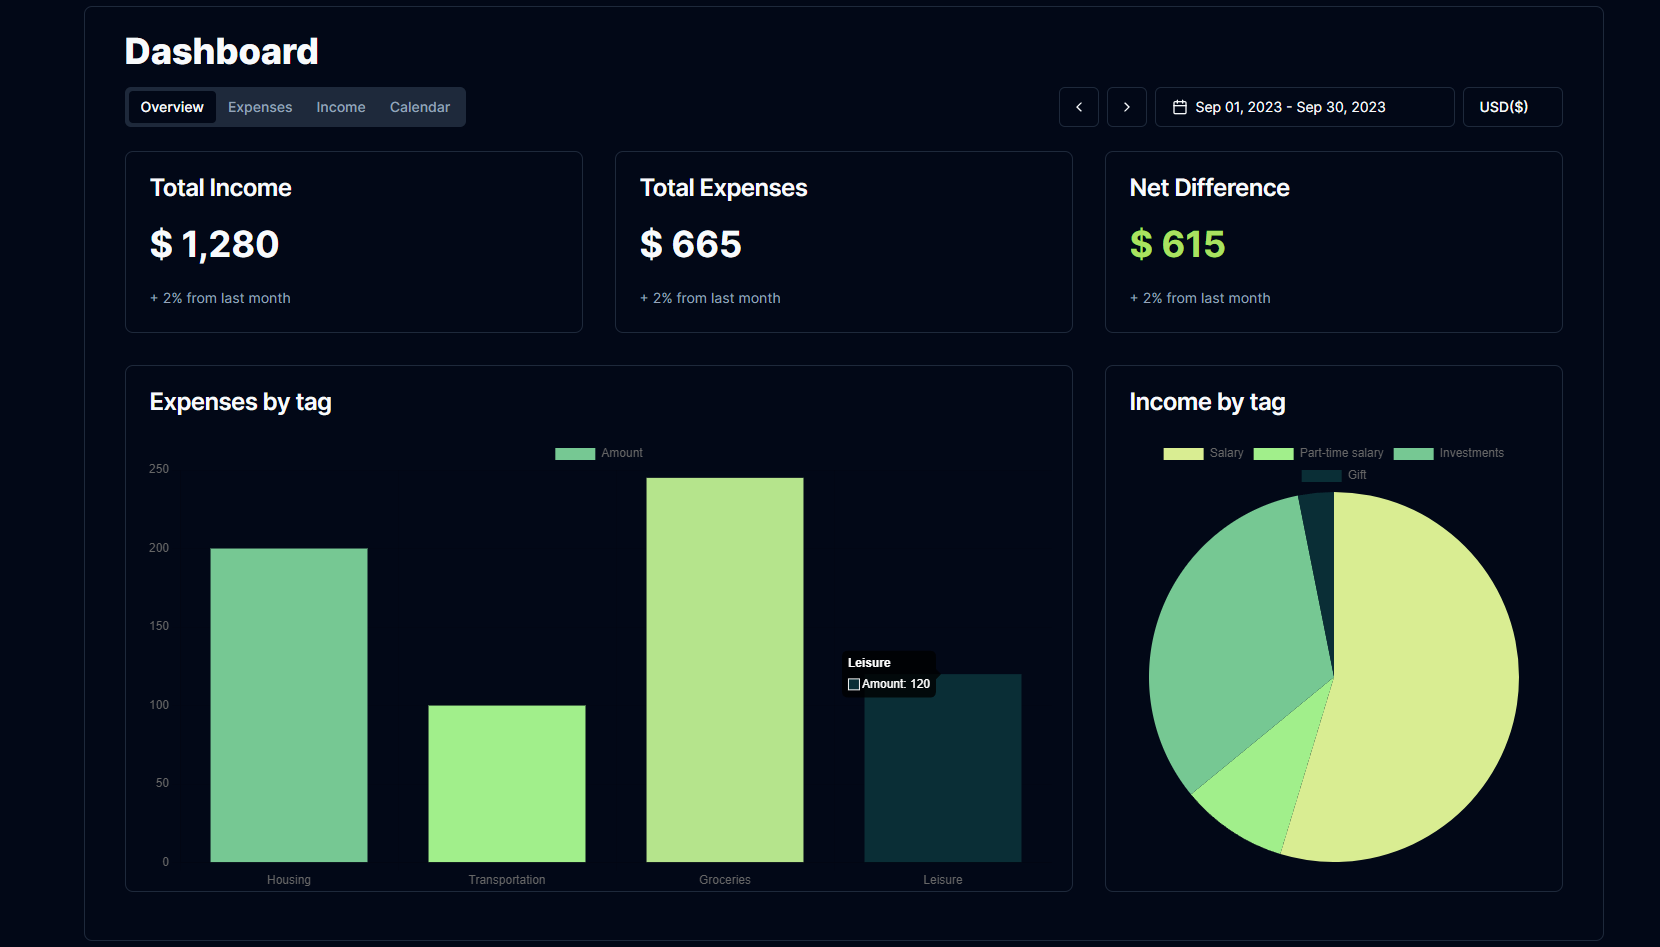Click the Total Income amount $ 1,280
The image size is (1660, 947).
pyautogui.click(x=214, y=244)
